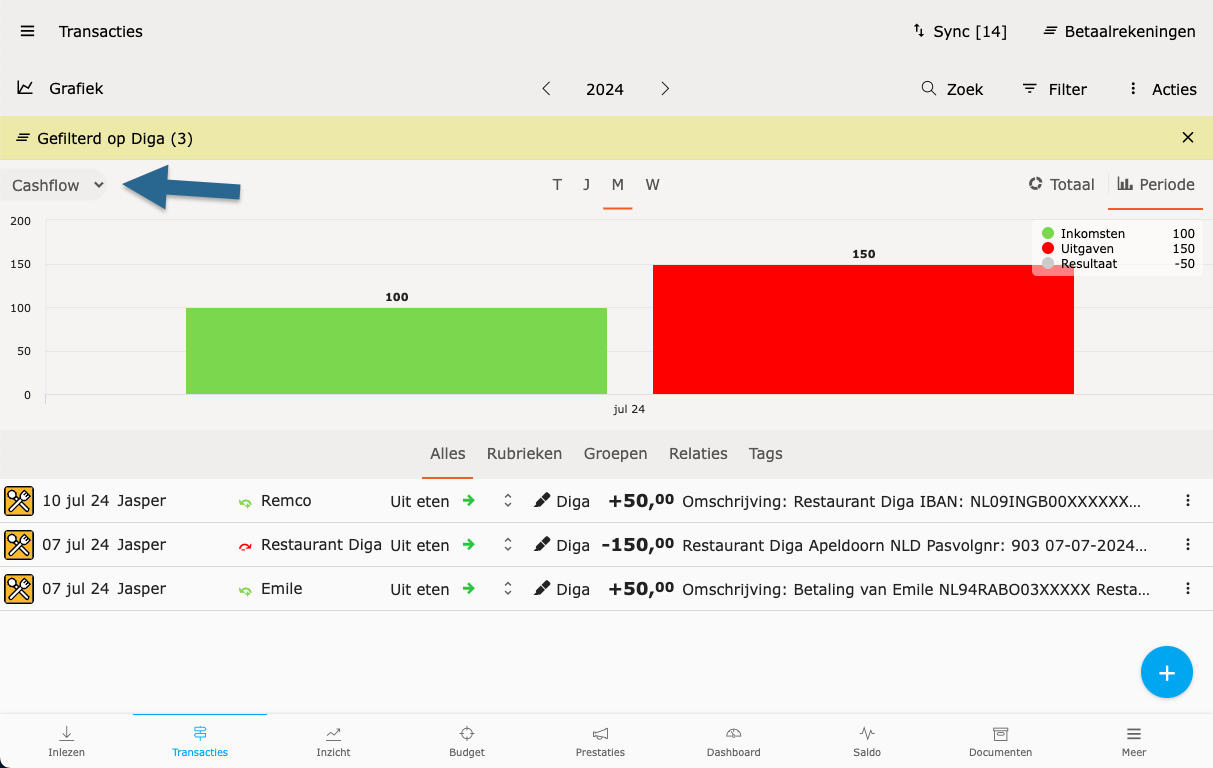Click the Gefilterd op Diga (3) label
Screen dimensions: 1213x768
(115, 138)
